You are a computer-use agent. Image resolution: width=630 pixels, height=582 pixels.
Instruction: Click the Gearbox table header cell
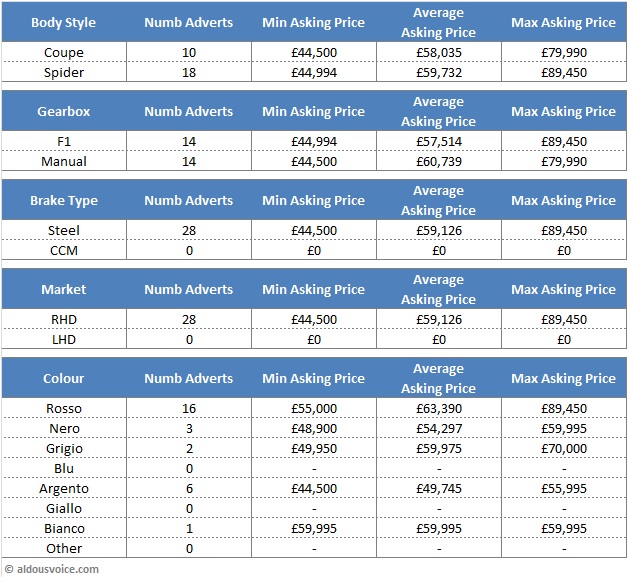(64, 112)
